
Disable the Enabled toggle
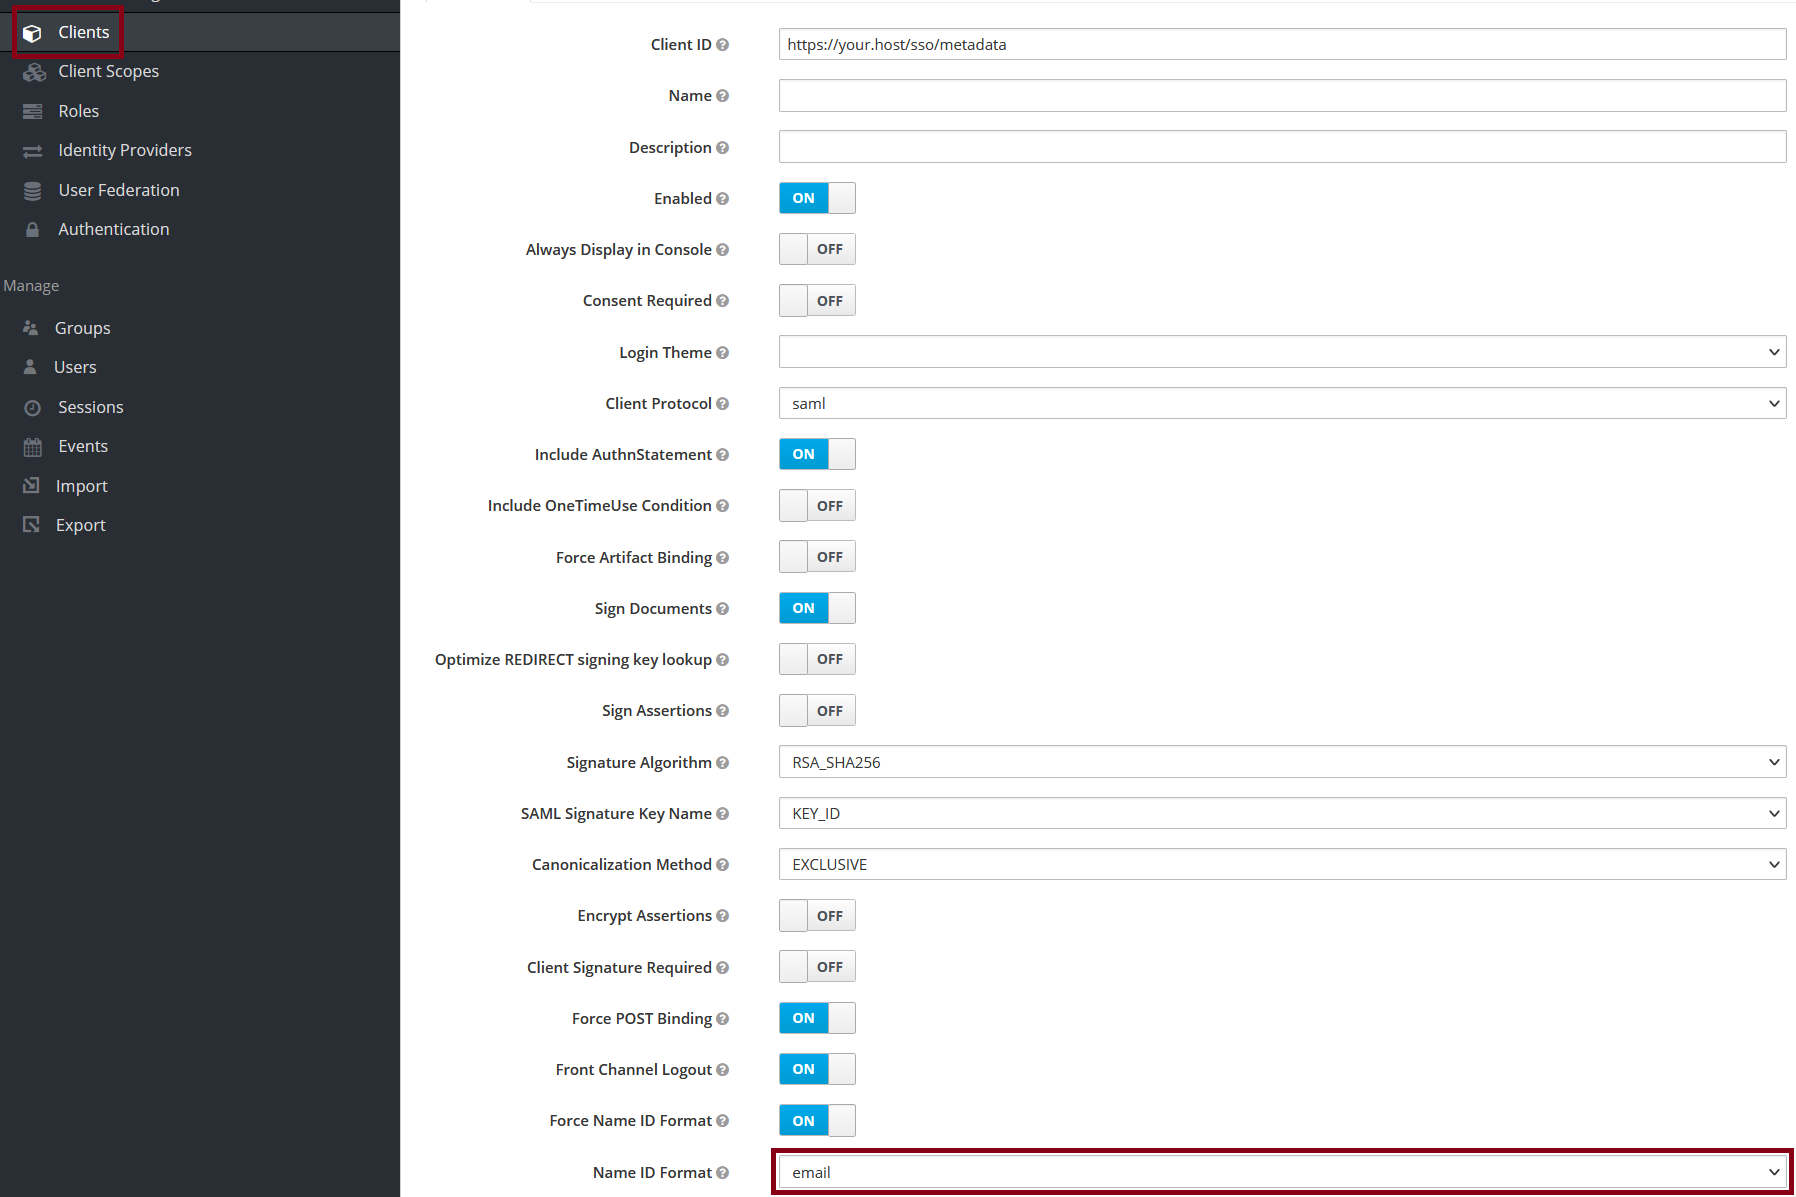coord(816,198)
